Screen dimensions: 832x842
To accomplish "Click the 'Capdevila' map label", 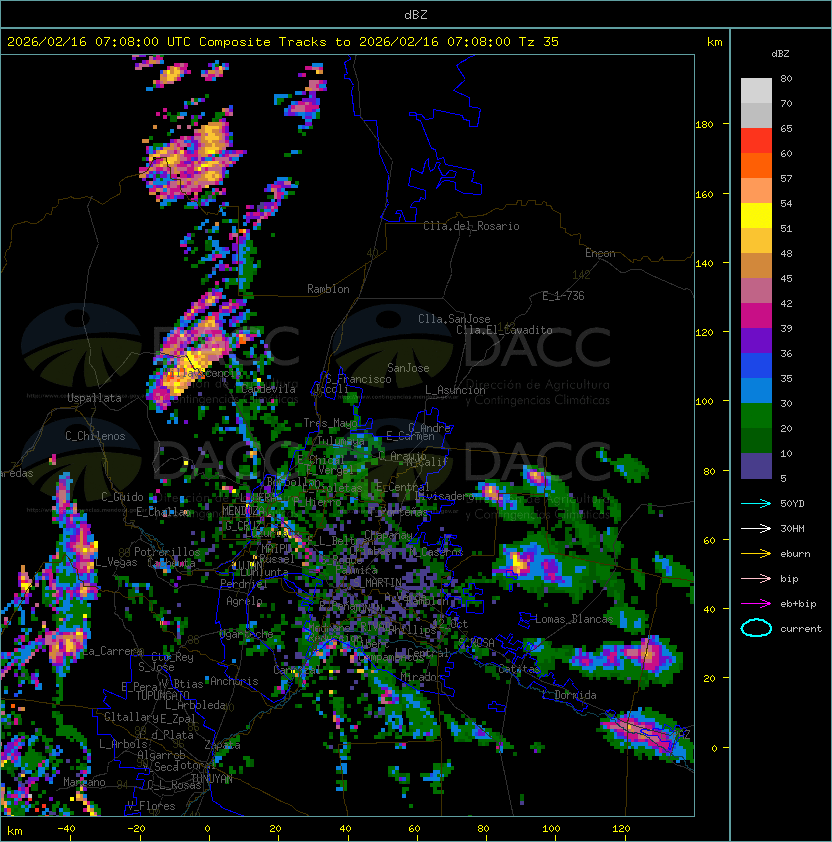I will pyautogui.click(x=268, y=389).
